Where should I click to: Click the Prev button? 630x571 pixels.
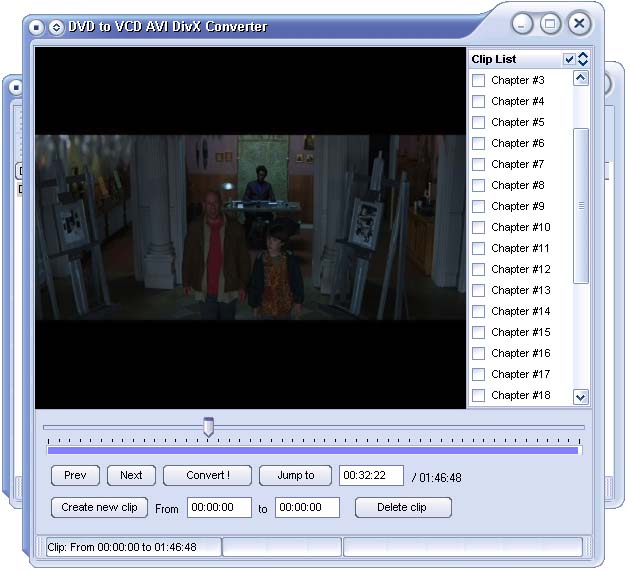click(75, 475)
